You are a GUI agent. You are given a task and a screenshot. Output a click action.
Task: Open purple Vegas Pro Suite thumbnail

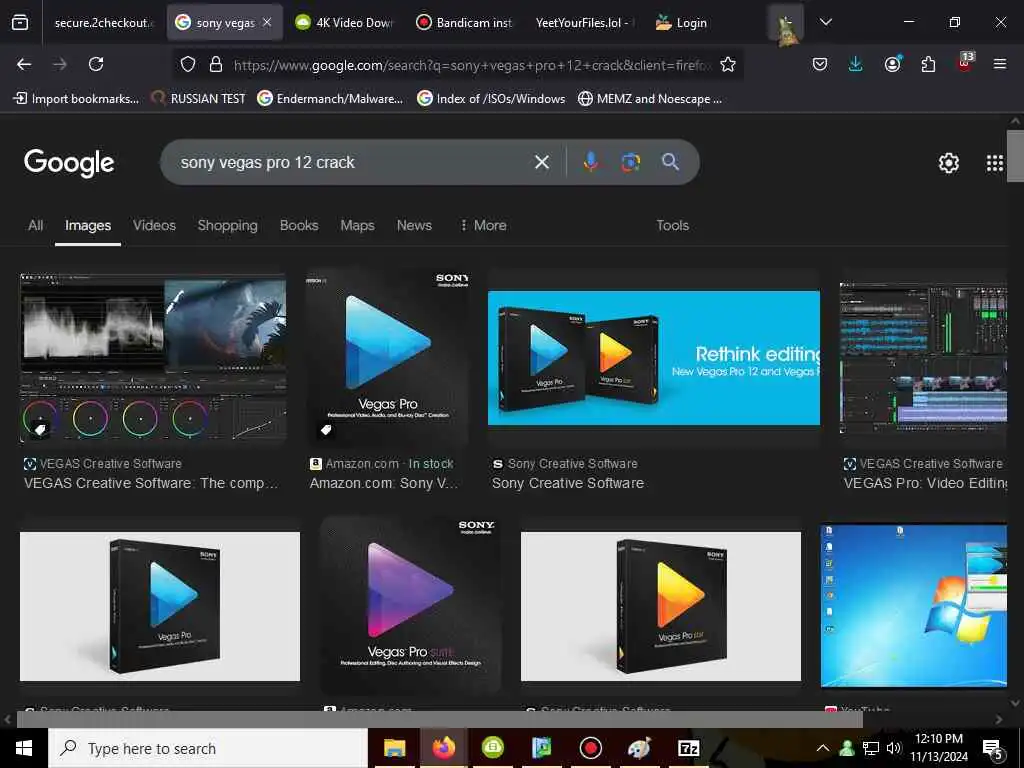[411, 605]
